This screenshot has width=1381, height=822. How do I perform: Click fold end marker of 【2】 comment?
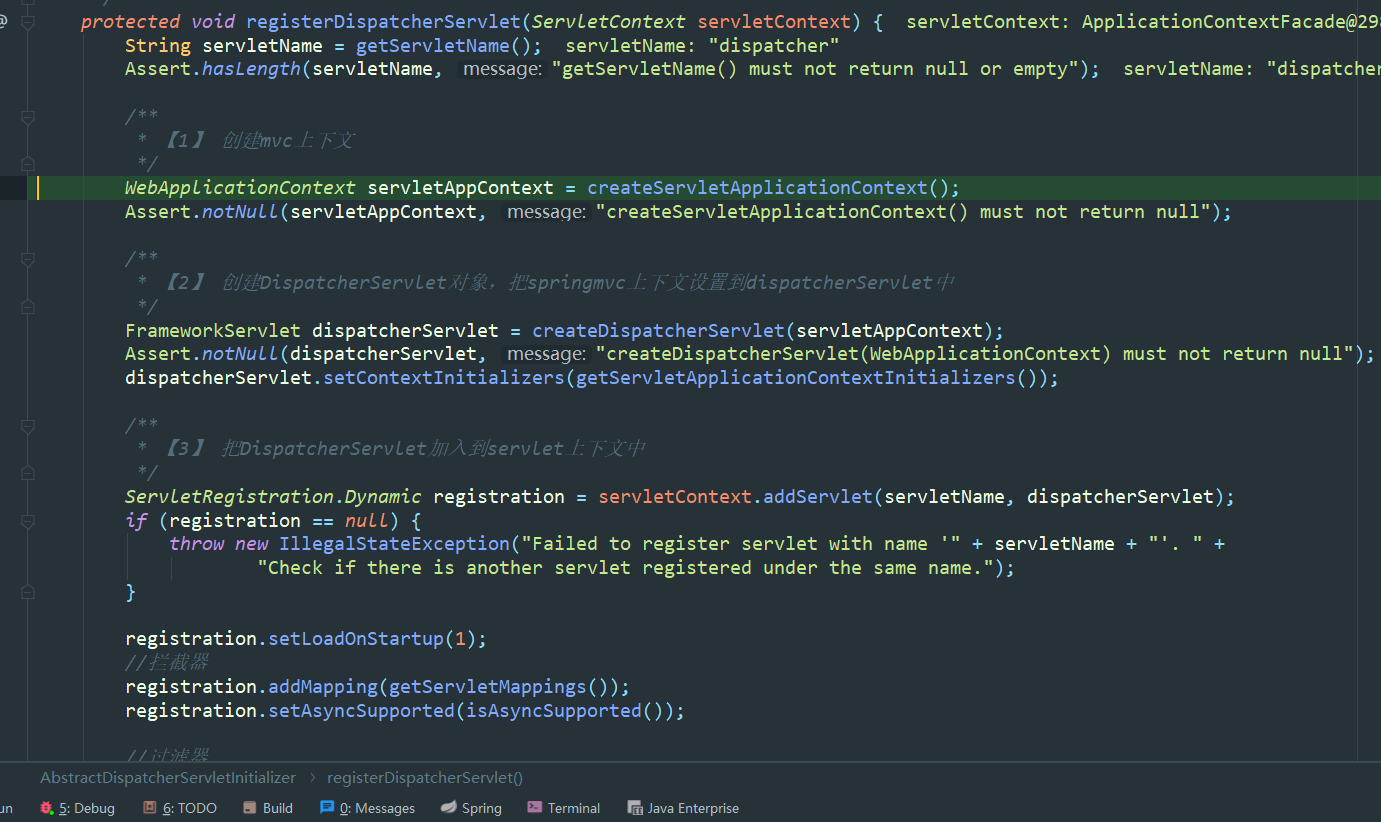[27, 306]
